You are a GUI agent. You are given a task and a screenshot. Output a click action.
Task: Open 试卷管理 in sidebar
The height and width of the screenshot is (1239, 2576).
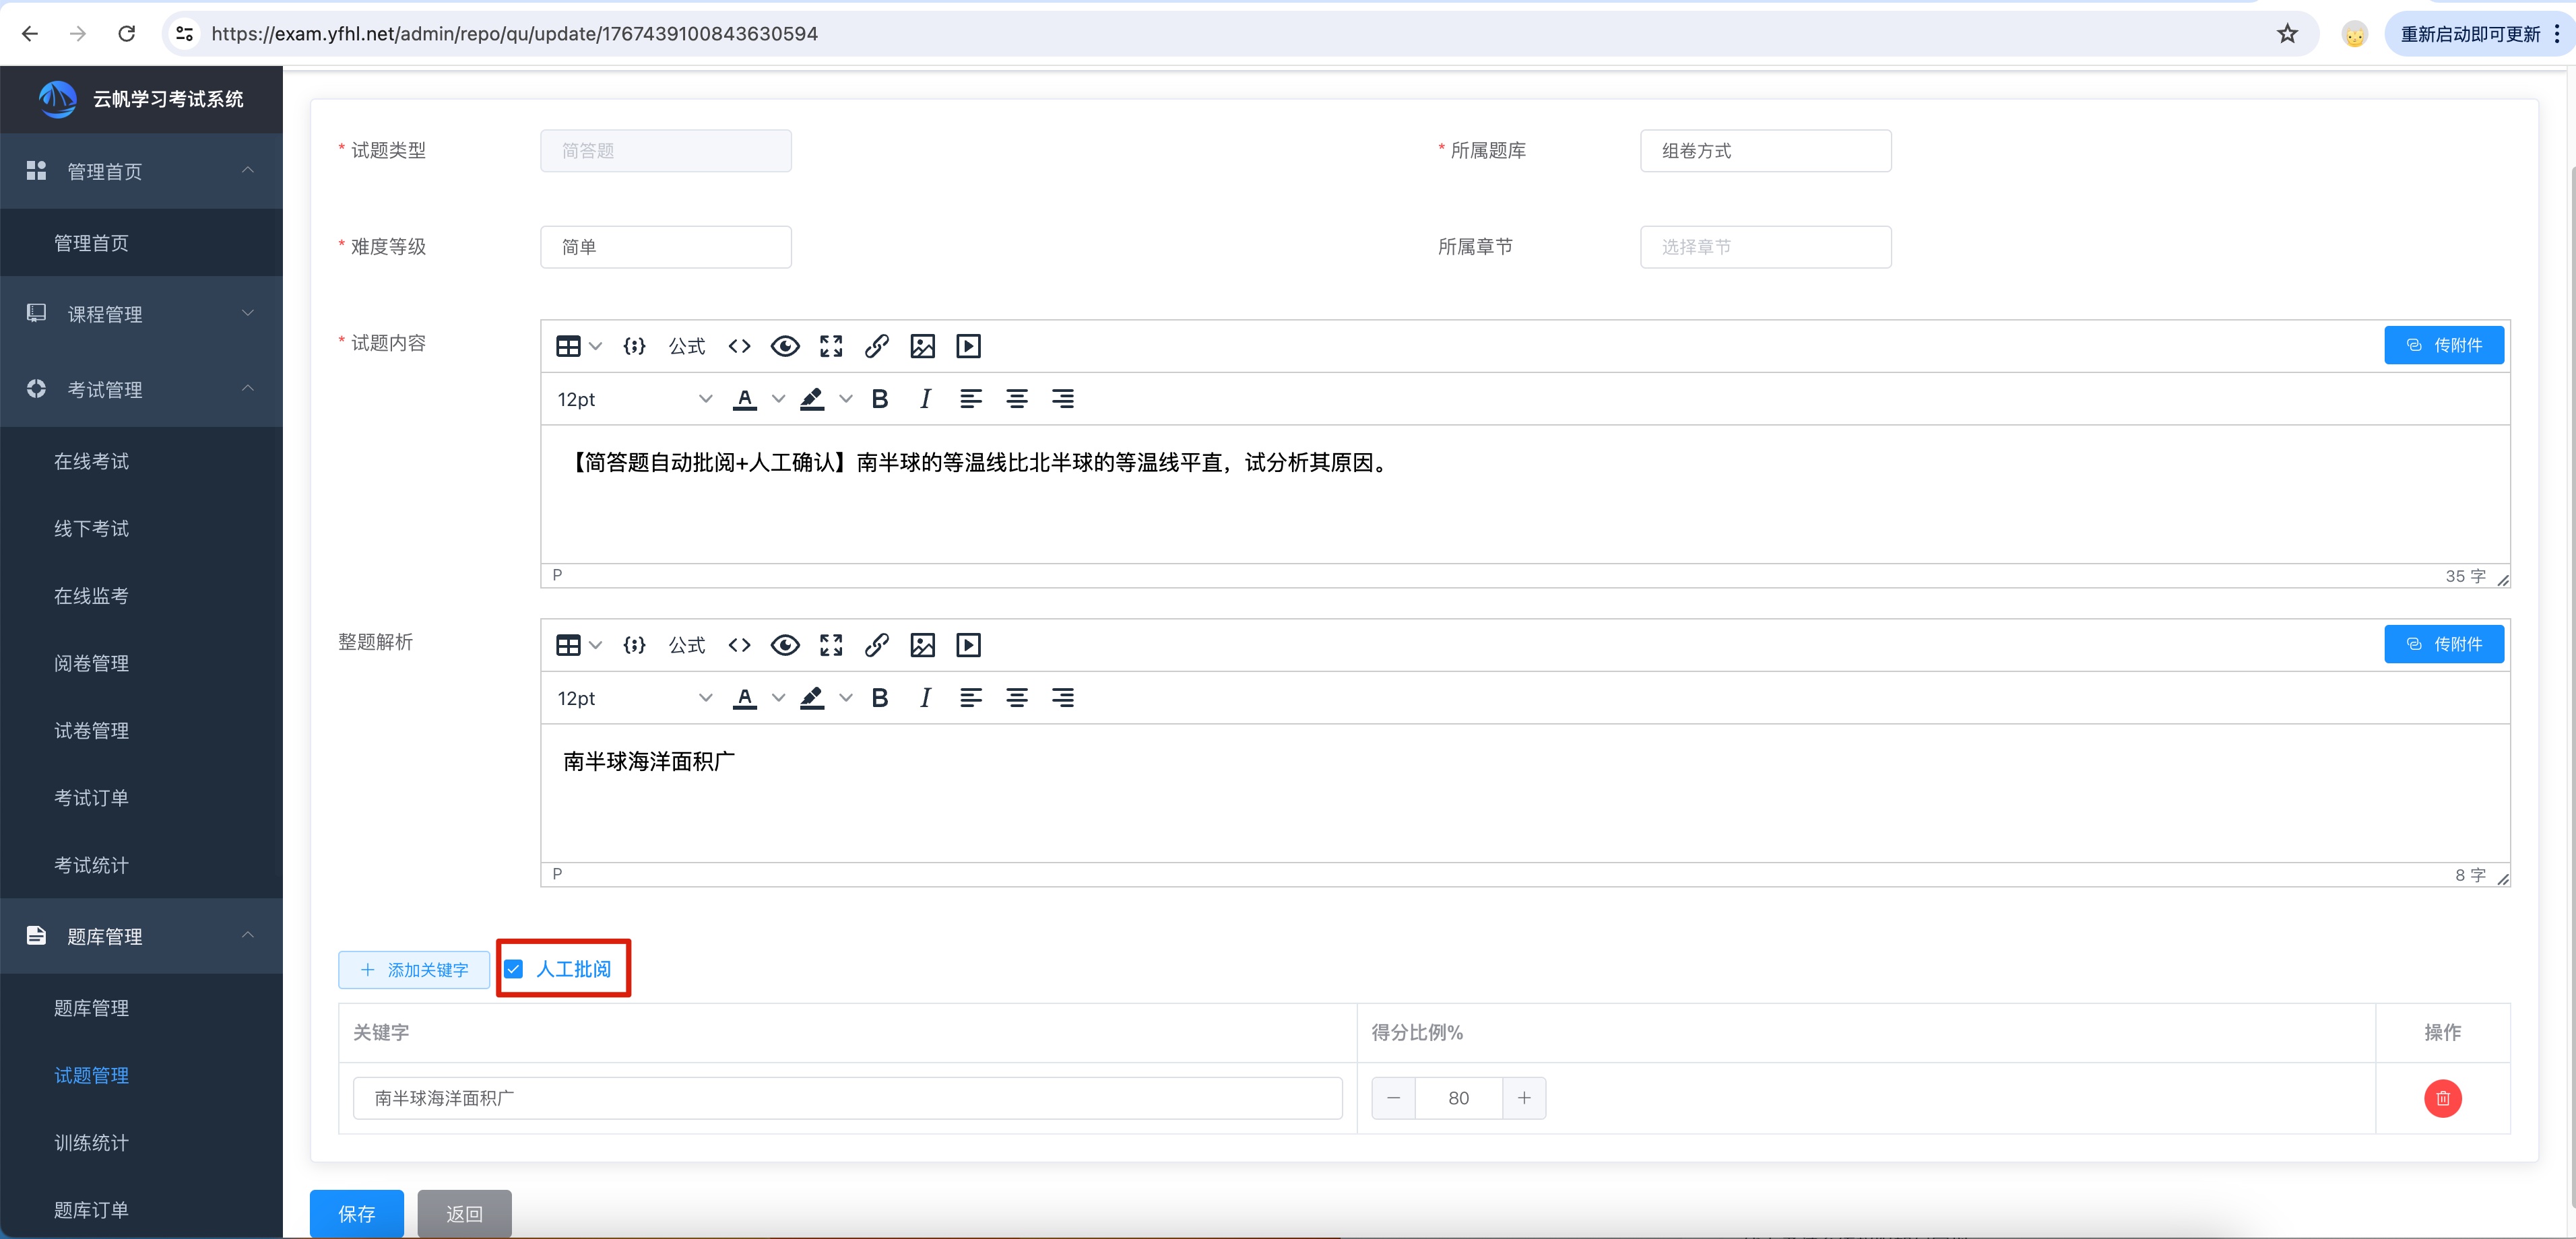click(91, 730)
